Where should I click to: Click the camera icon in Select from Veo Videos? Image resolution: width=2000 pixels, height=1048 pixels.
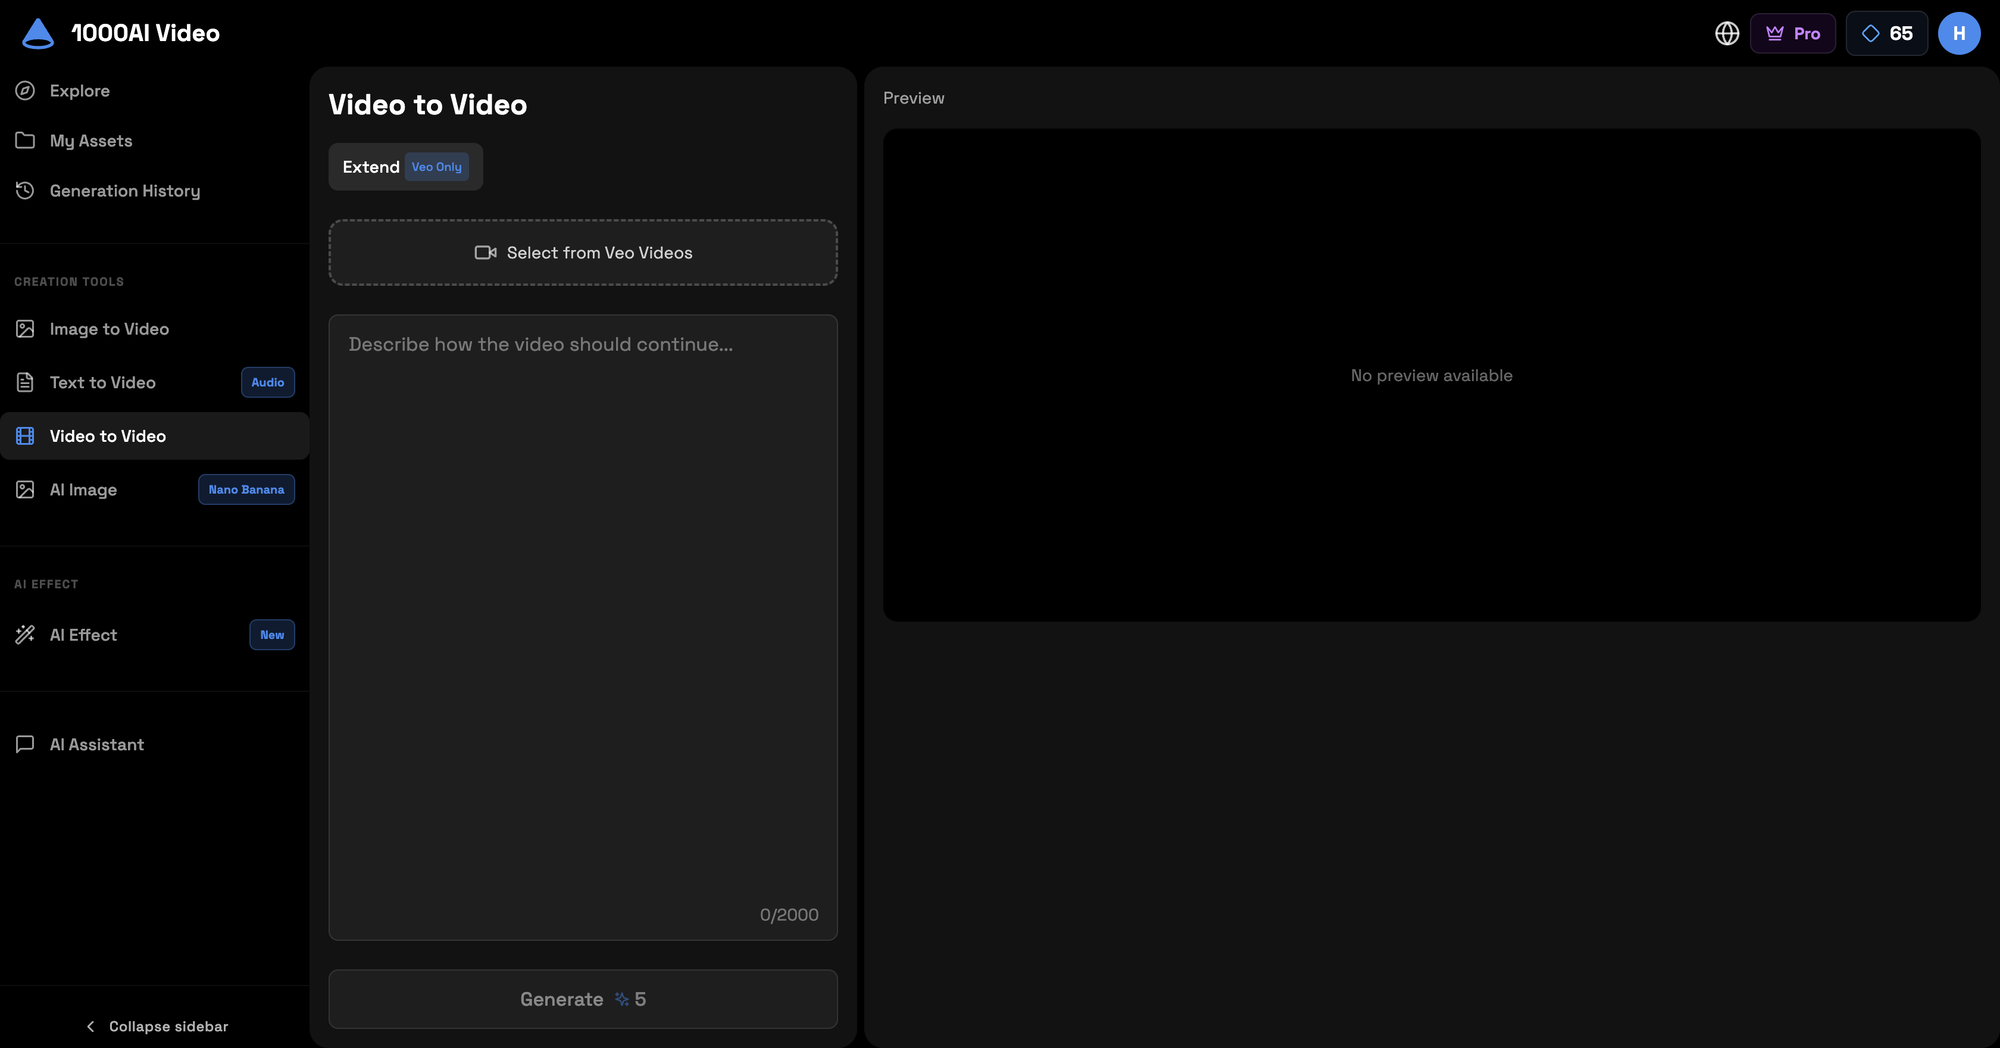(485, 253)
